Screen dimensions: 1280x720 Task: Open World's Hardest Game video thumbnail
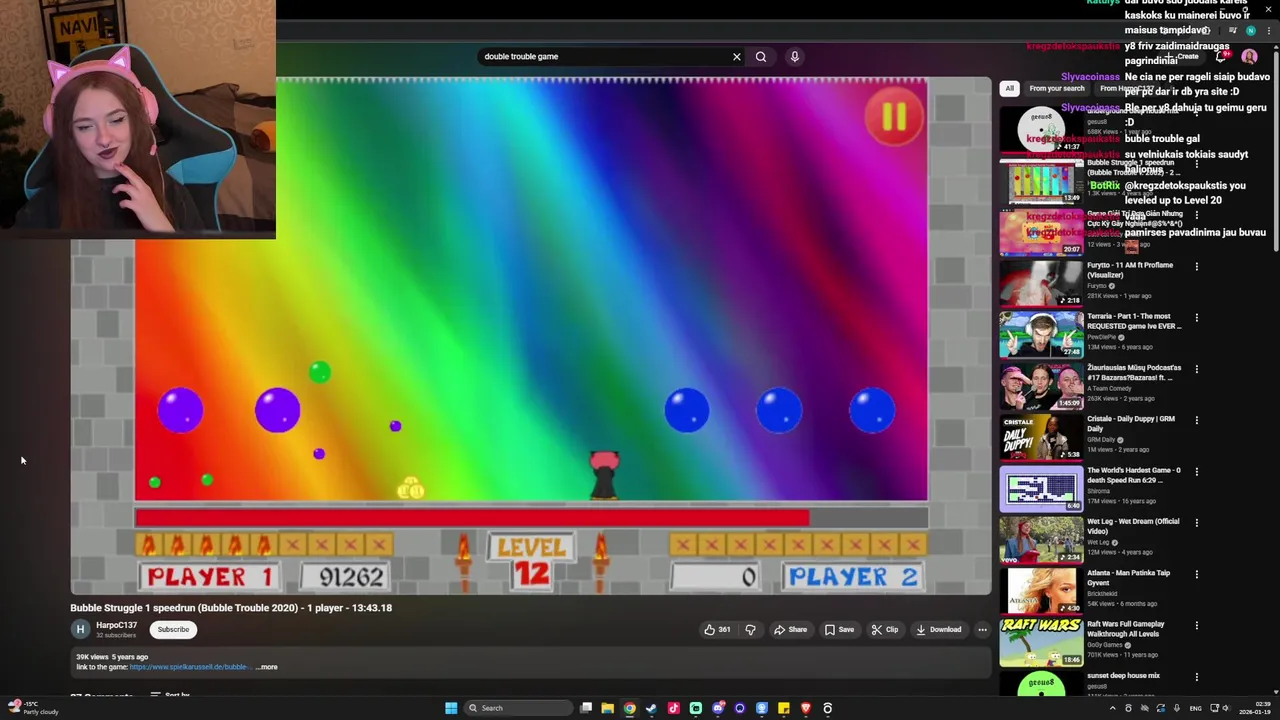point(1041,488)
